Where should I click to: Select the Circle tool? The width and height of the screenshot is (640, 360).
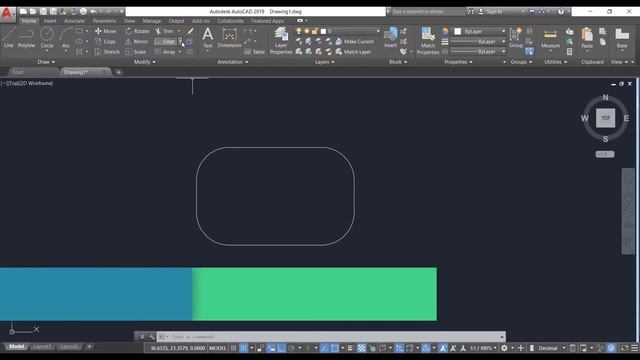point(47,38)
